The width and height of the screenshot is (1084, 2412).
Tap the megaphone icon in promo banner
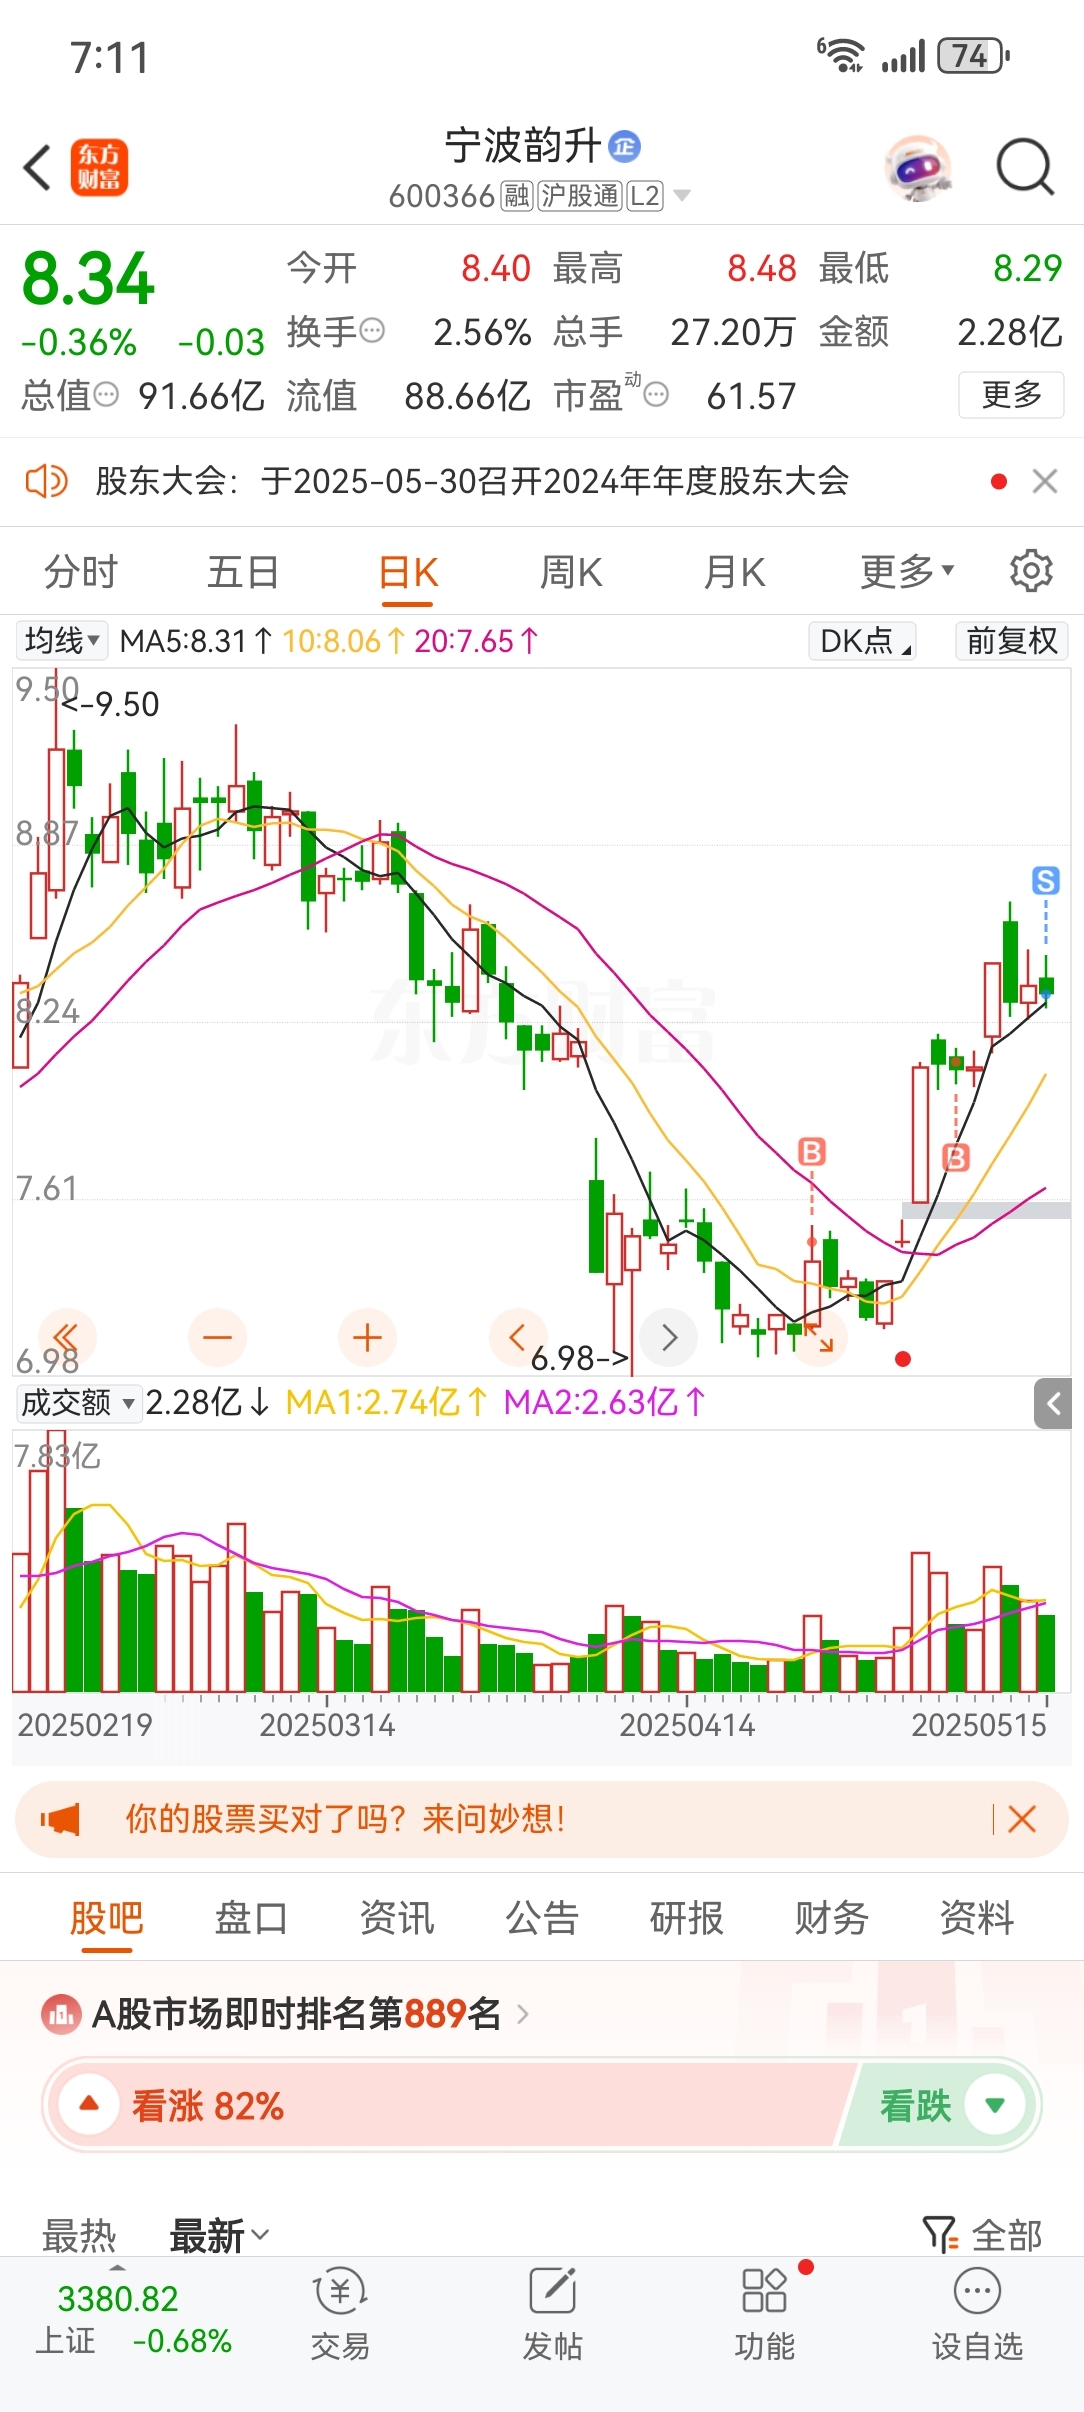60,1819
